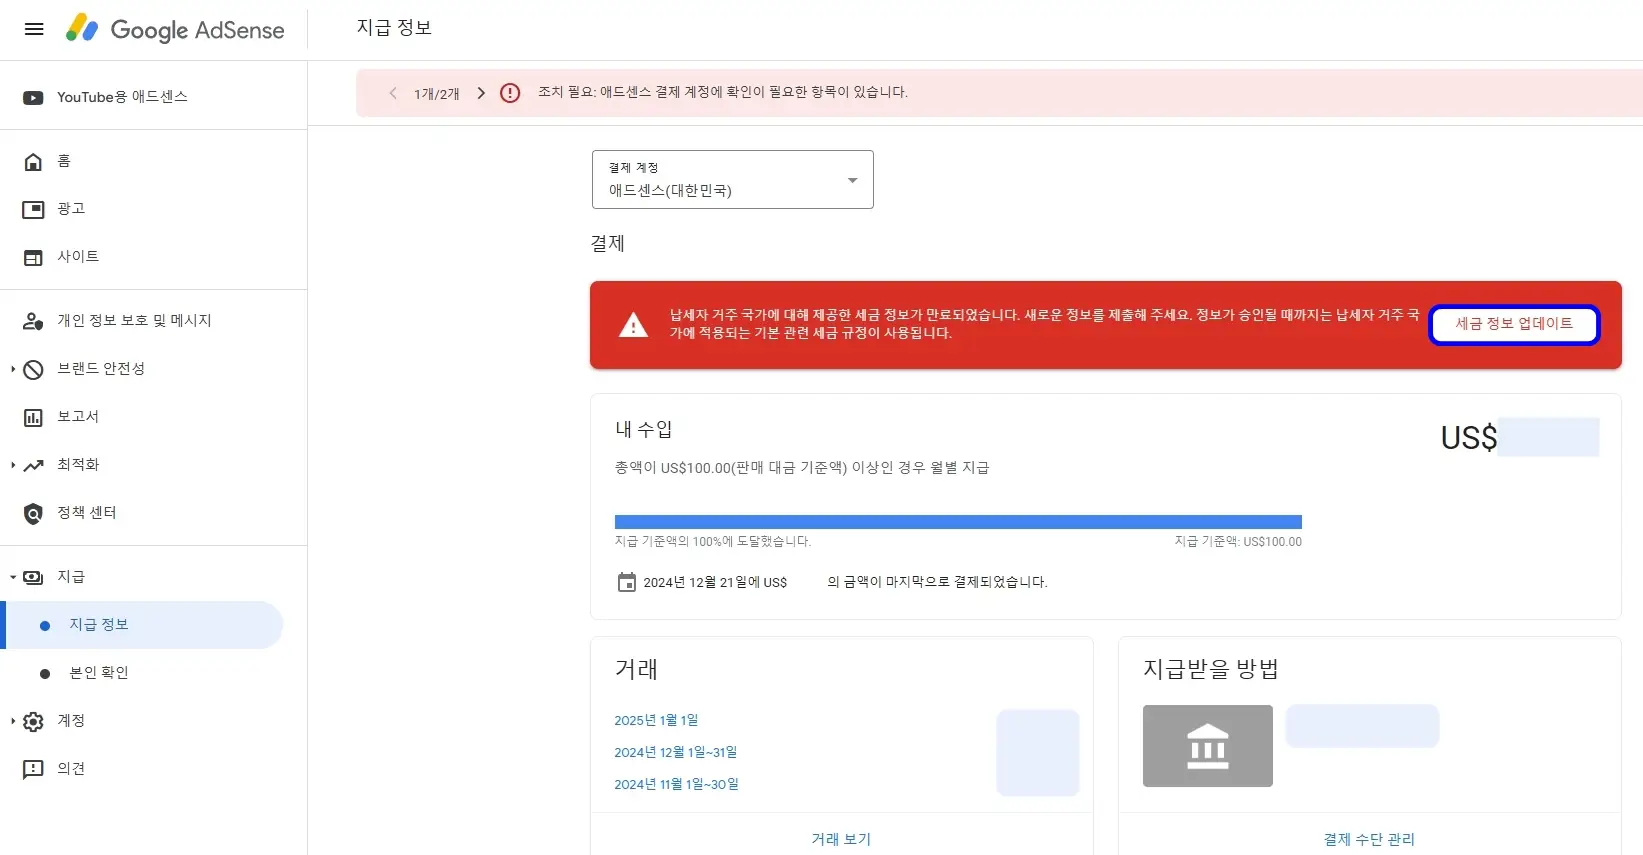The width and height of the screenshot is (1643, 855).
Task: Click 총액이 US$100.00 monthly payment description
Action: (802, 468)
